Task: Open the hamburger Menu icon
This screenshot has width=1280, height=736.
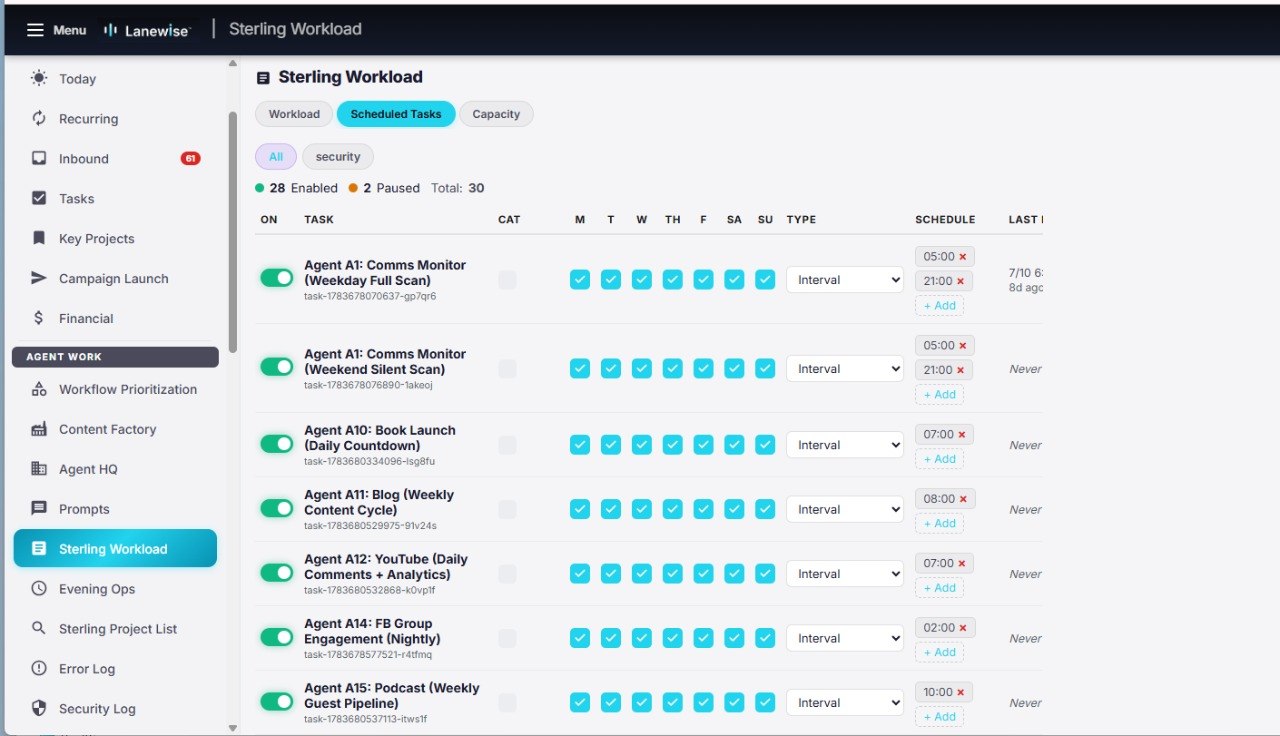Action: point(35,30)
